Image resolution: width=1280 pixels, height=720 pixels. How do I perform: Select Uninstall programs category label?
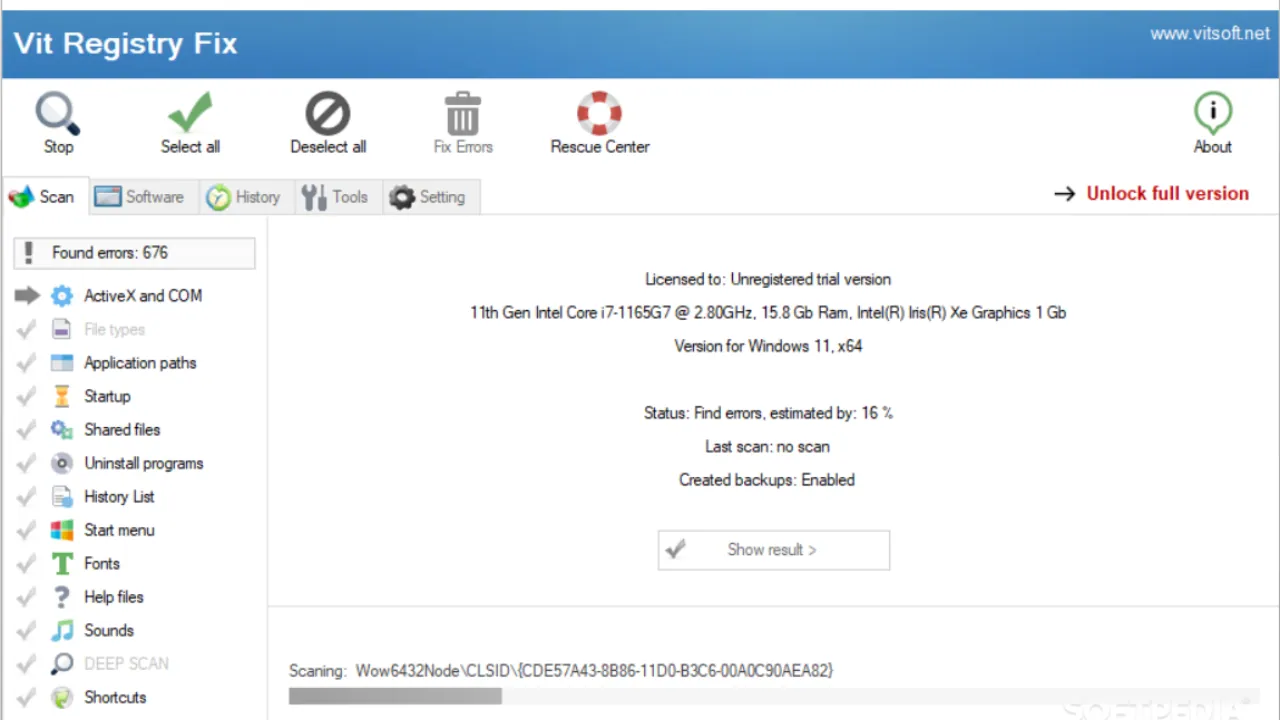coord(144,463)
